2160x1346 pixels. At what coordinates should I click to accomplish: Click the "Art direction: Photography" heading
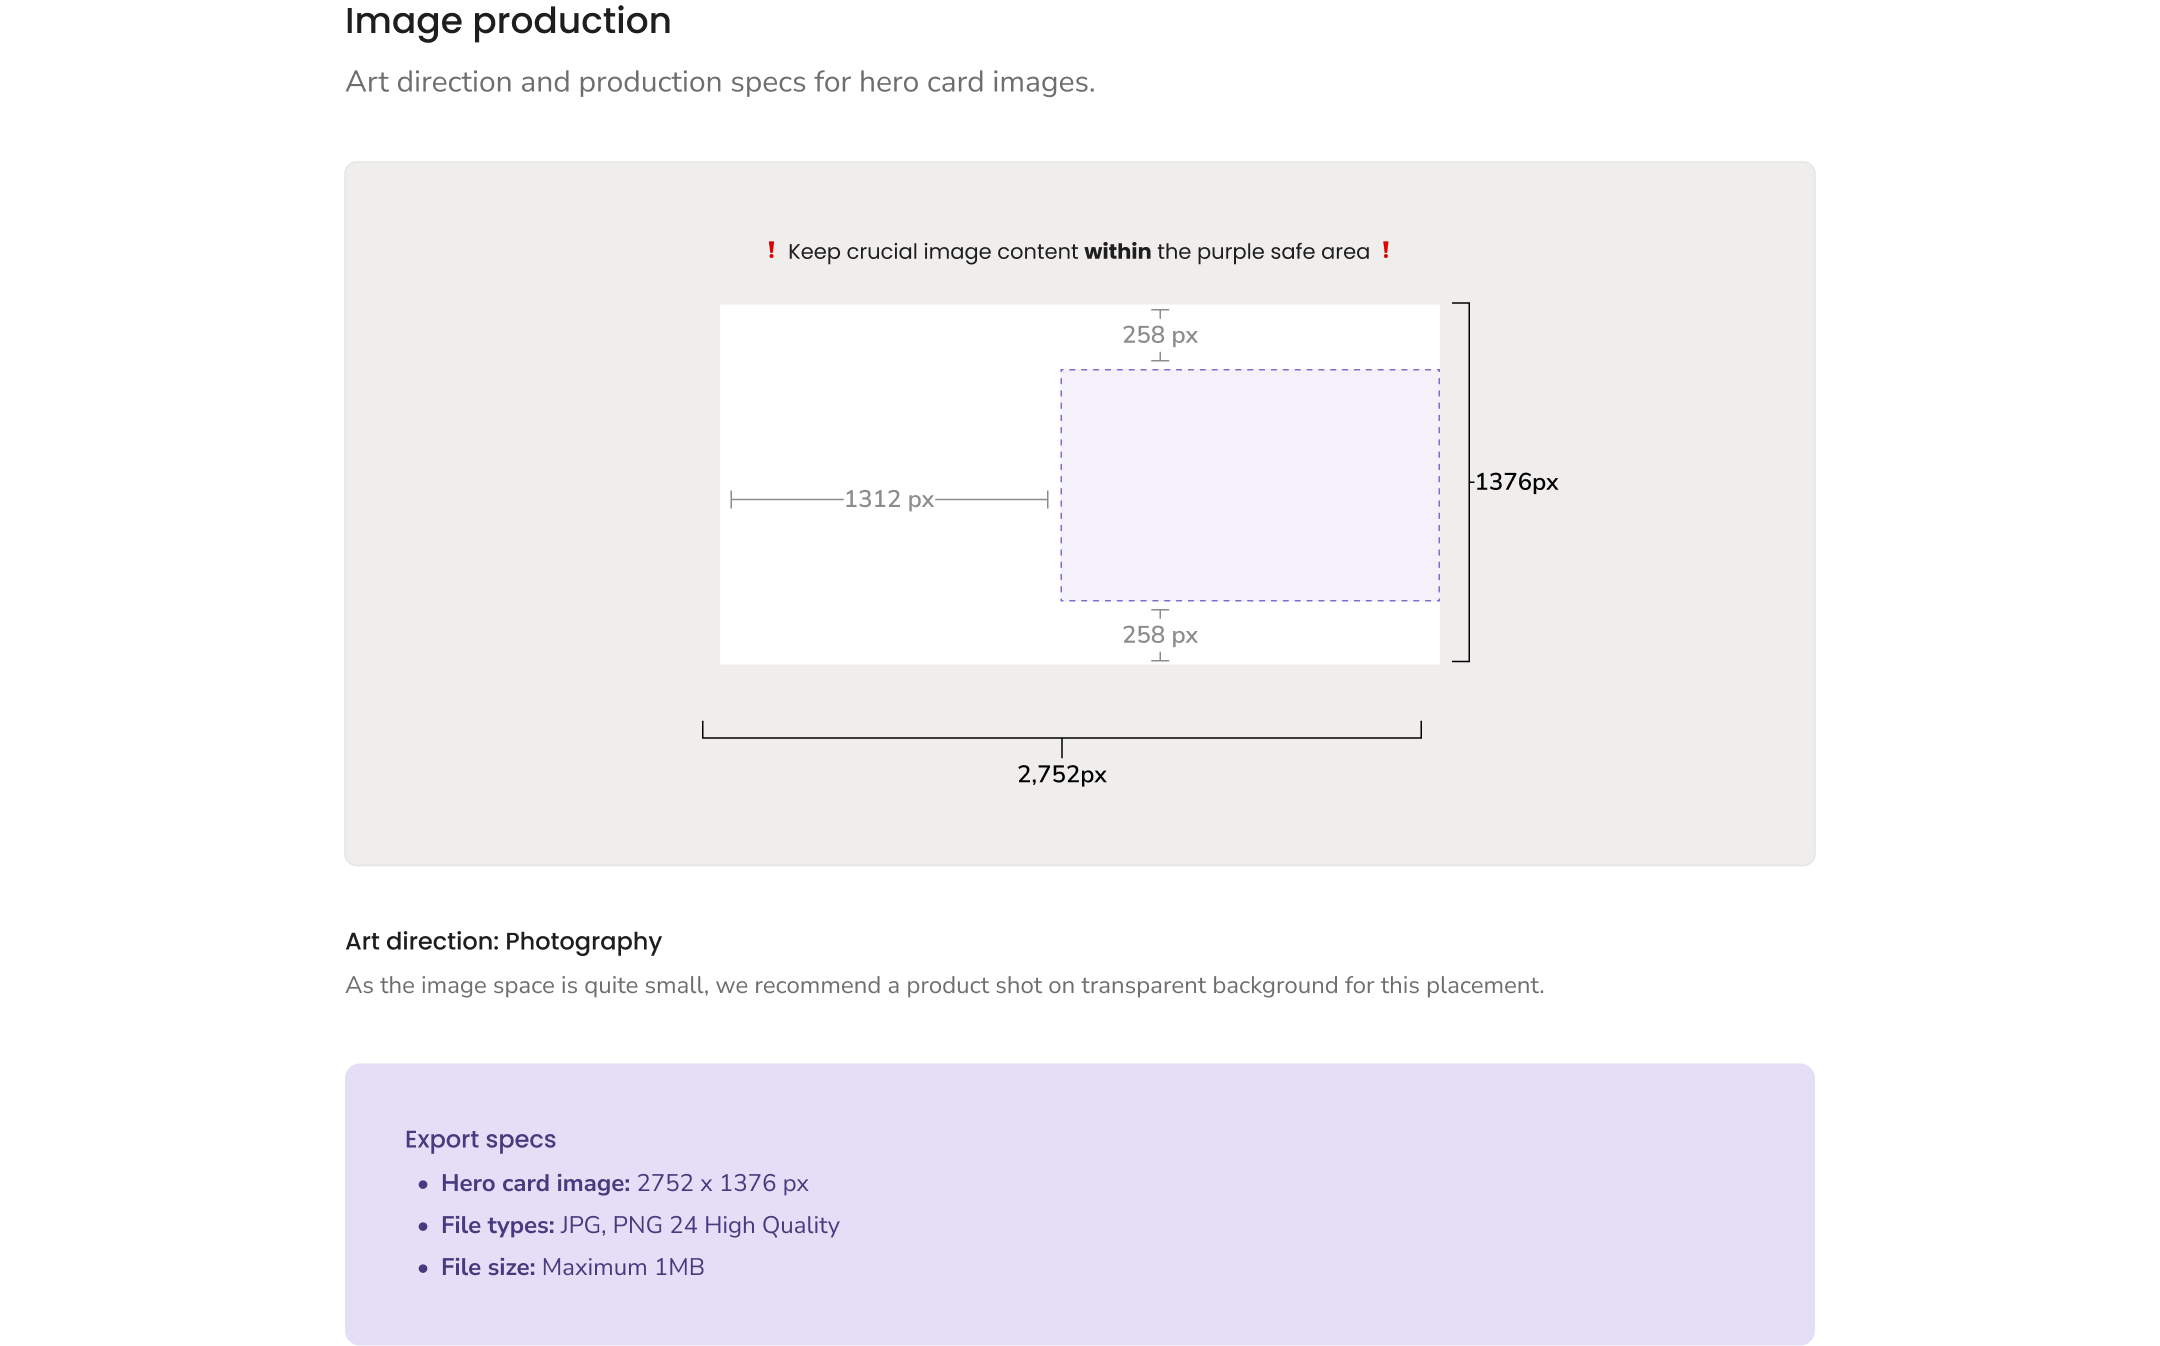click(503, 941)
